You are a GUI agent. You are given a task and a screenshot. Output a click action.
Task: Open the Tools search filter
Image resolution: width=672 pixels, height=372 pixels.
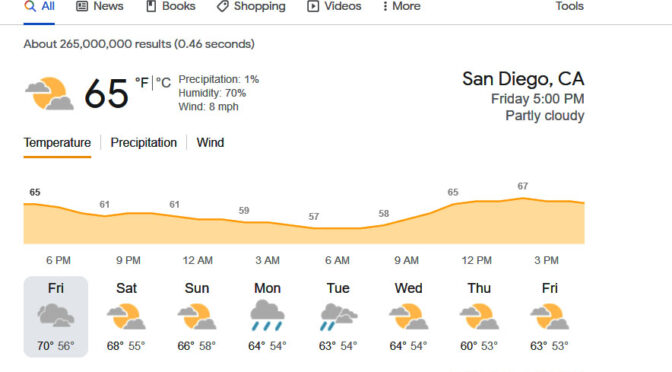pyautogui.click(x=570, y=6)
